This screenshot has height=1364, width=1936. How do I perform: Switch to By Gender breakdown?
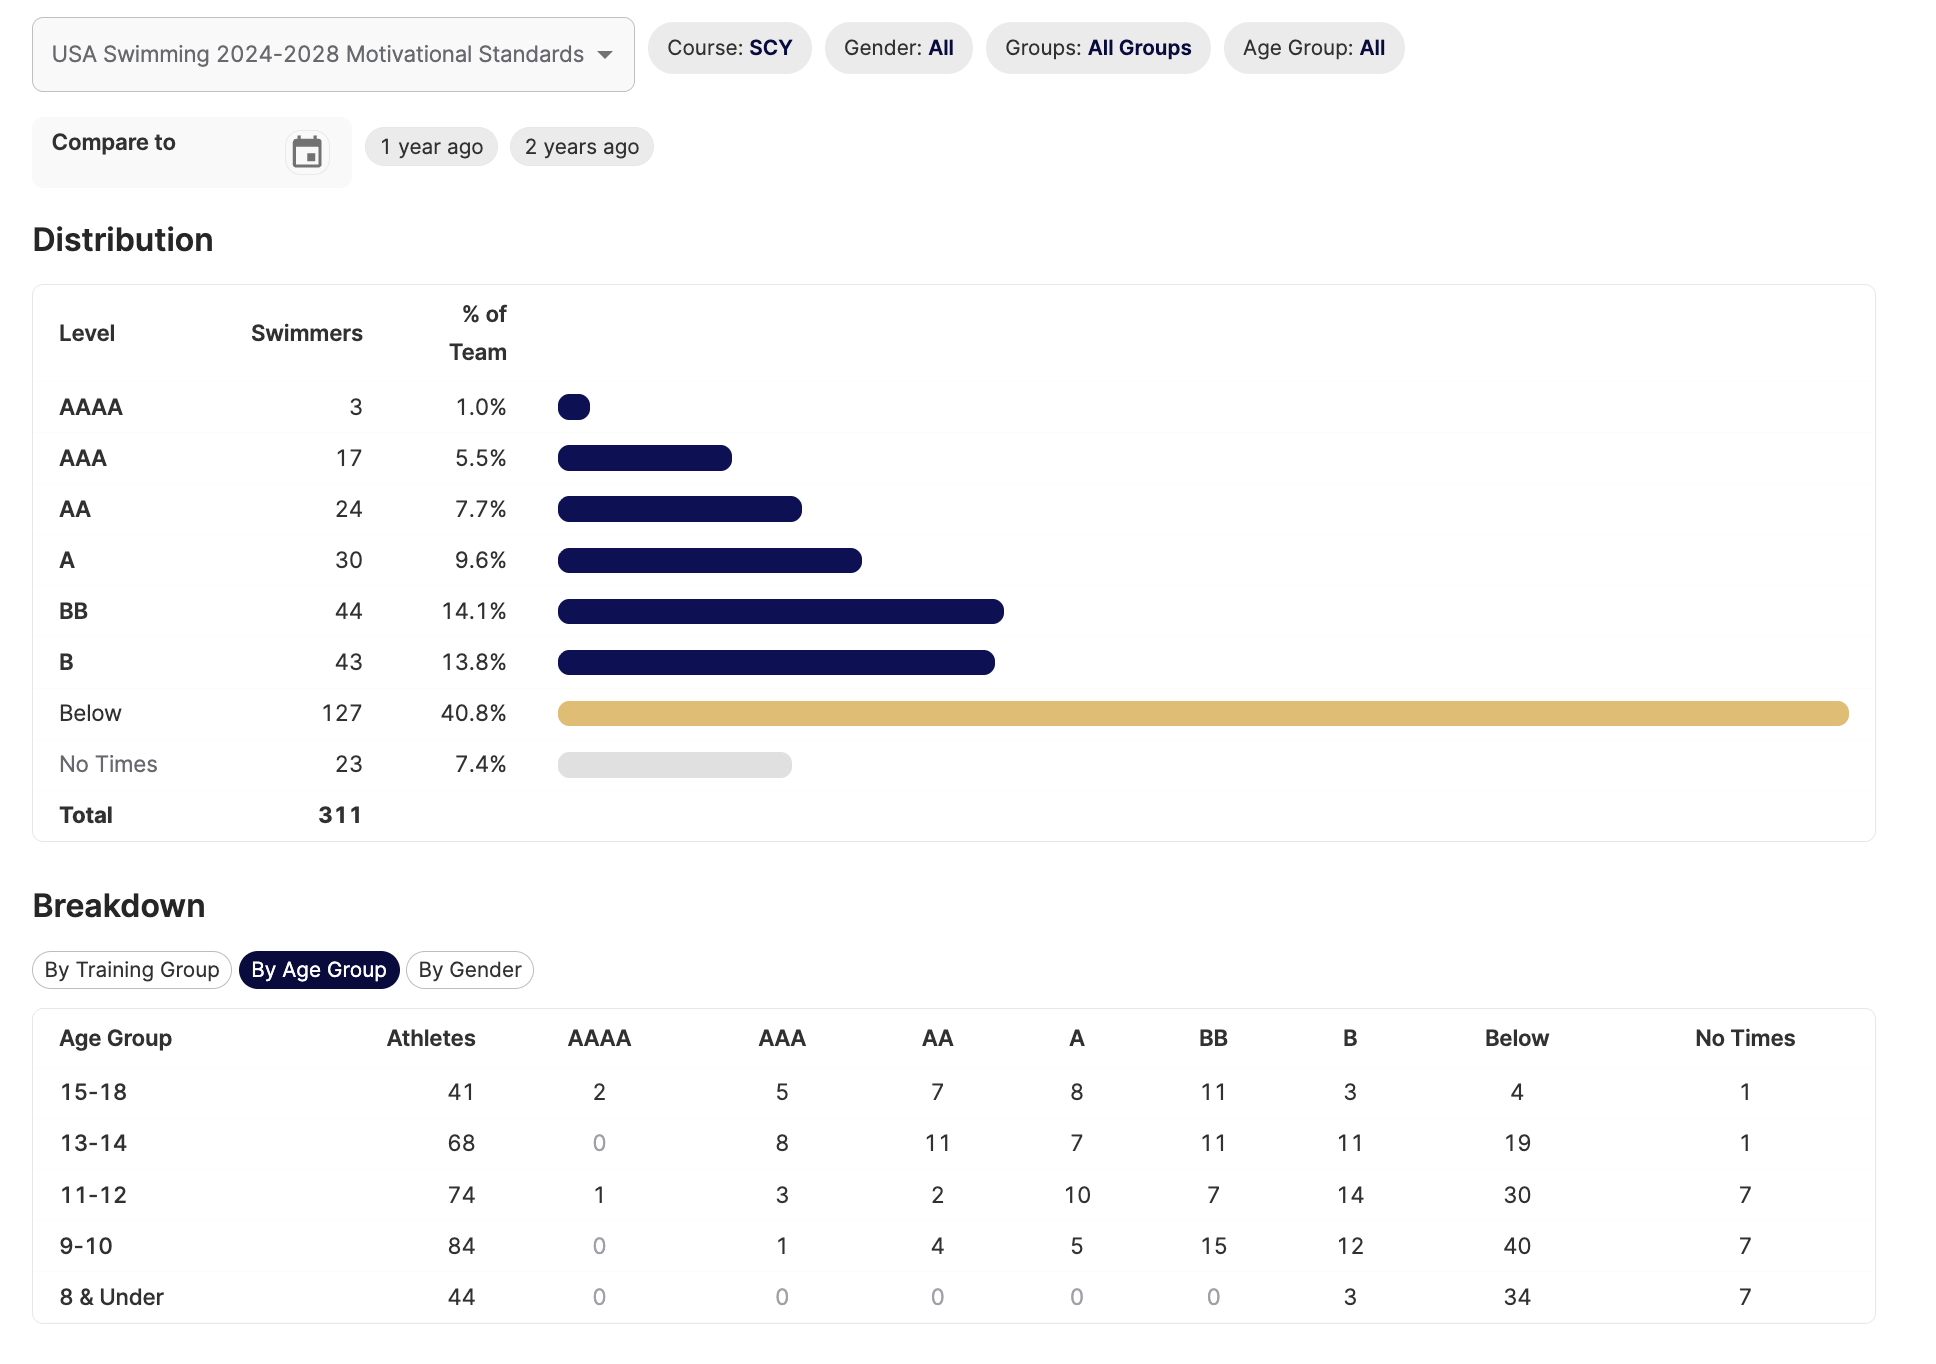pyautogui.click(x=469, y=970)
